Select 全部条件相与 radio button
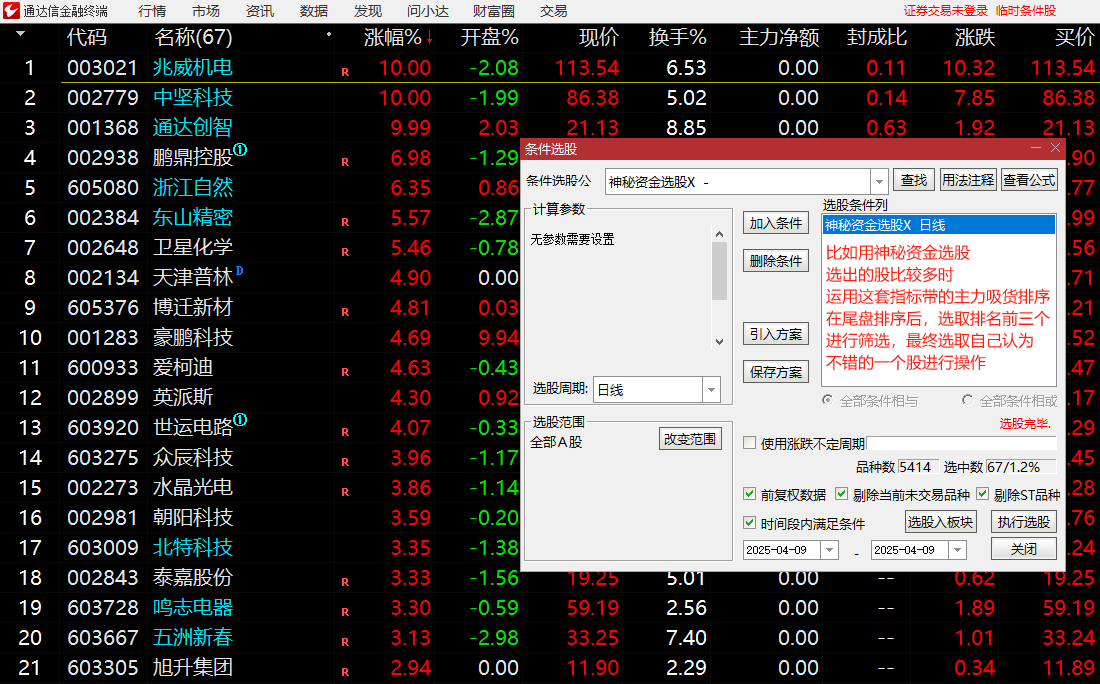Image resolution: width=1100 pixels, height=684 pixels. click(828, 400)
